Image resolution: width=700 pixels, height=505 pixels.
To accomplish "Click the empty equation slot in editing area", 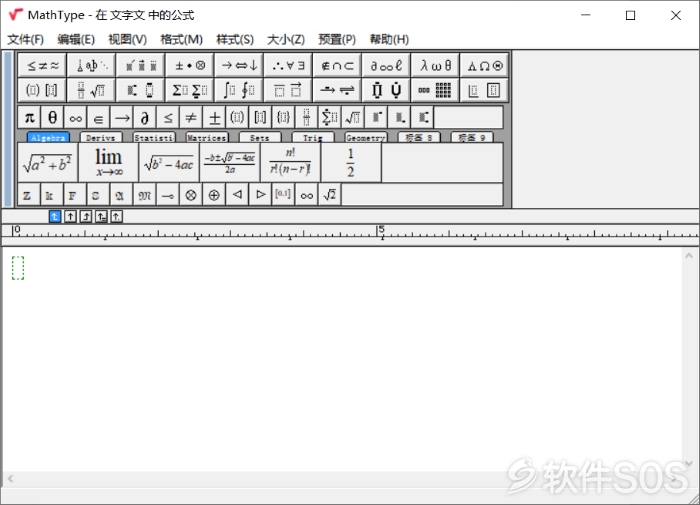I will point(18,268).
